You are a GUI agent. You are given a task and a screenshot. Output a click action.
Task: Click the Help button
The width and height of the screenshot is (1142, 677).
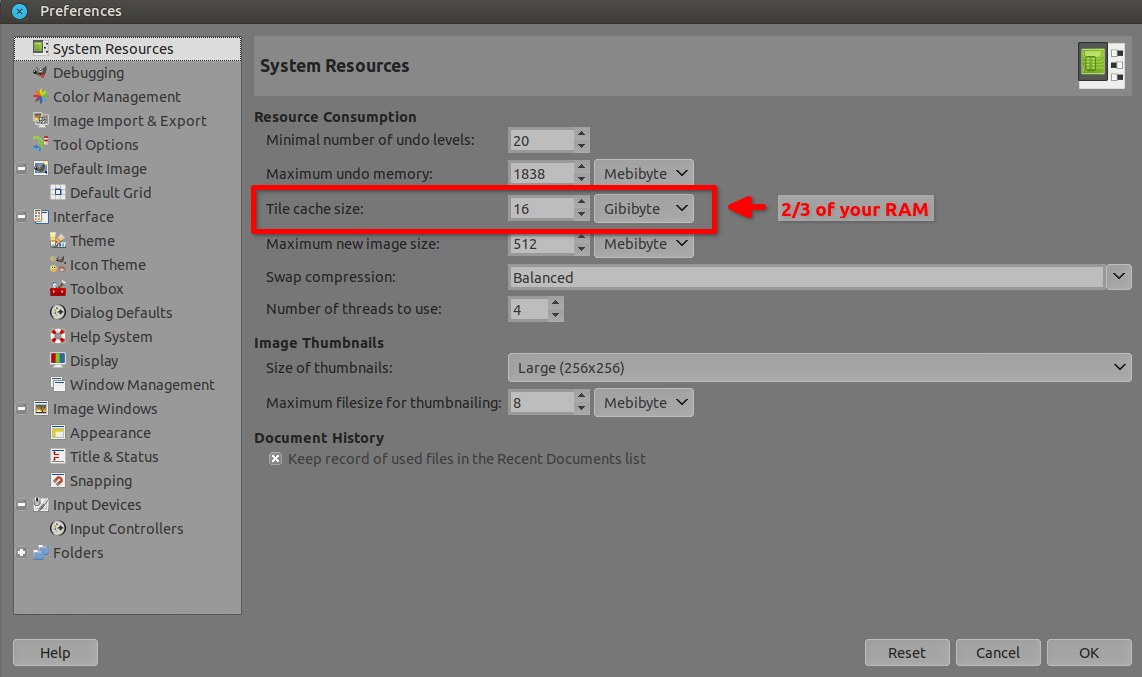pyautogui.click(x=55, y=653)
